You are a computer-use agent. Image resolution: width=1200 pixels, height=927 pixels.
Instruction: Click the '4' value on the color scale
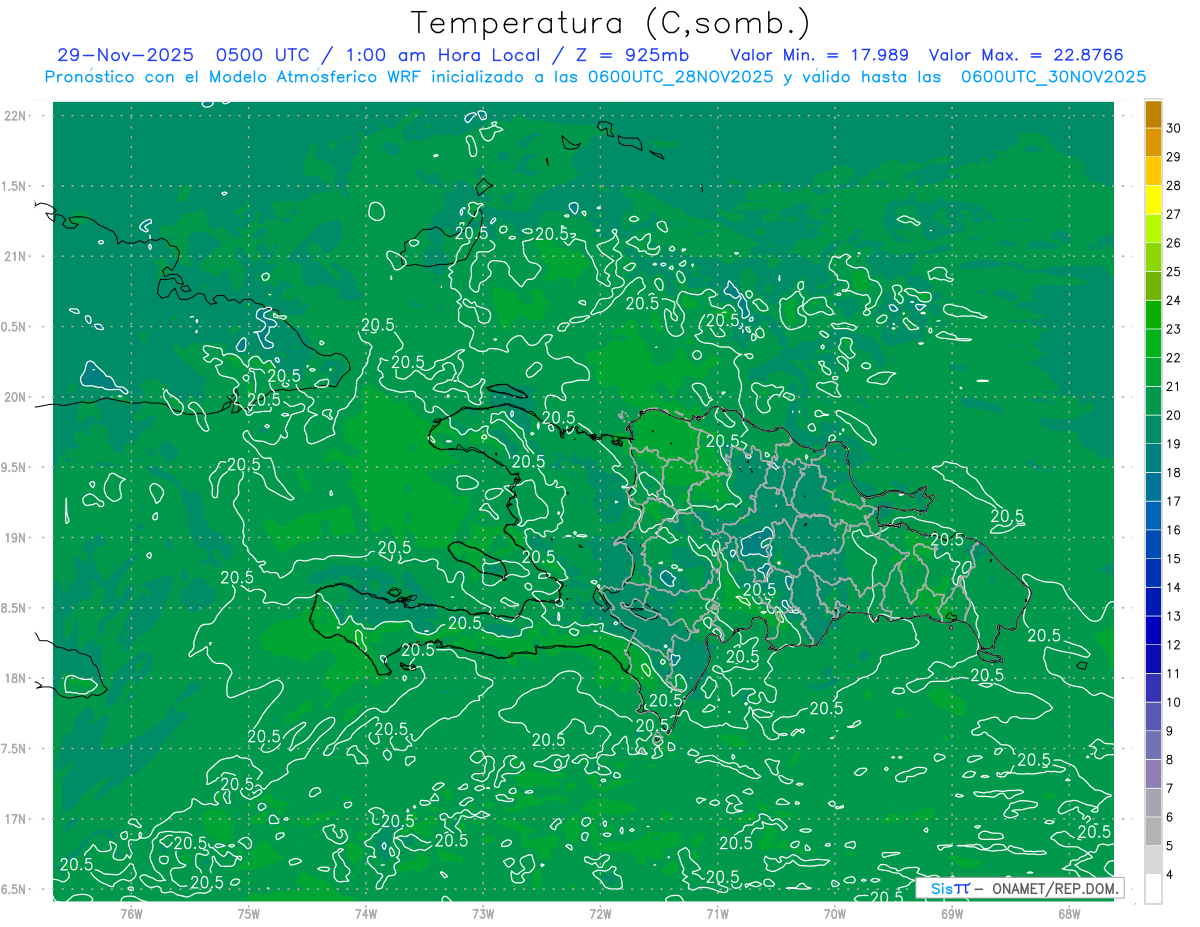click(1170, 875)
